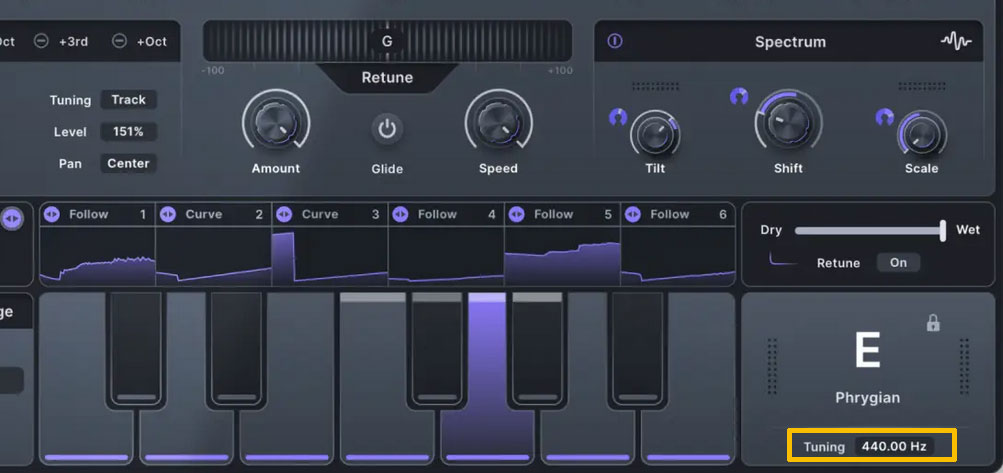
Task: Click the Tuning 440.00 Hz field
Action: (x=894, y=446)
